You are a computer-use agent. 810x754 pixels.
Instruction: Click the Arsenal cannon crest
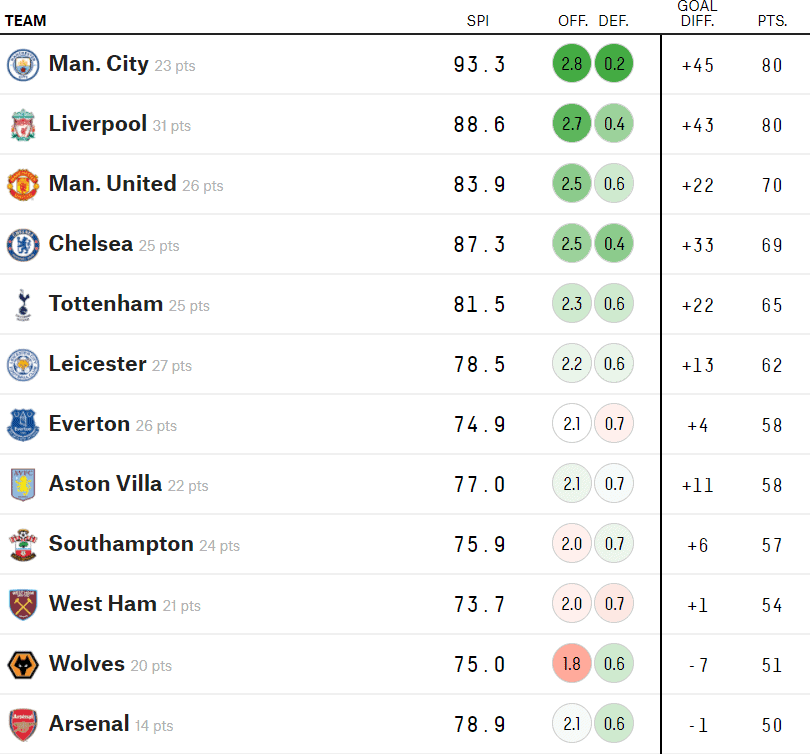[x=23, y=725]
